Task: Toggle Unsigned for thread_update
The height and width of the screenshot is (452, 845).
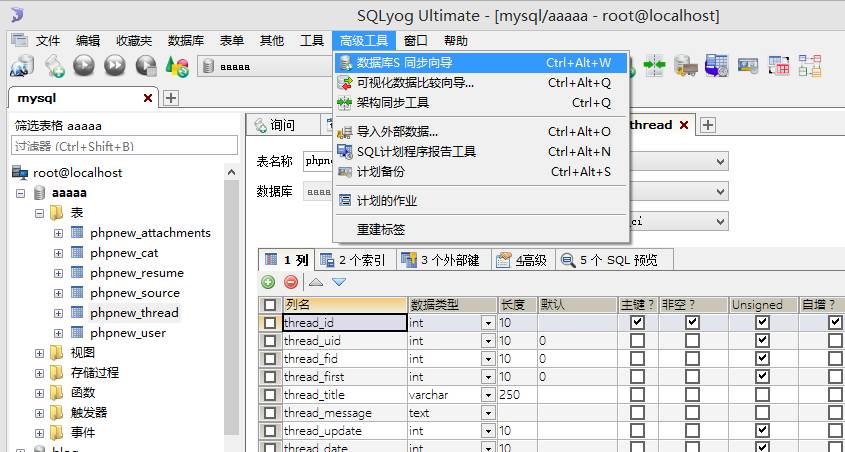Action: click(762, 431)
